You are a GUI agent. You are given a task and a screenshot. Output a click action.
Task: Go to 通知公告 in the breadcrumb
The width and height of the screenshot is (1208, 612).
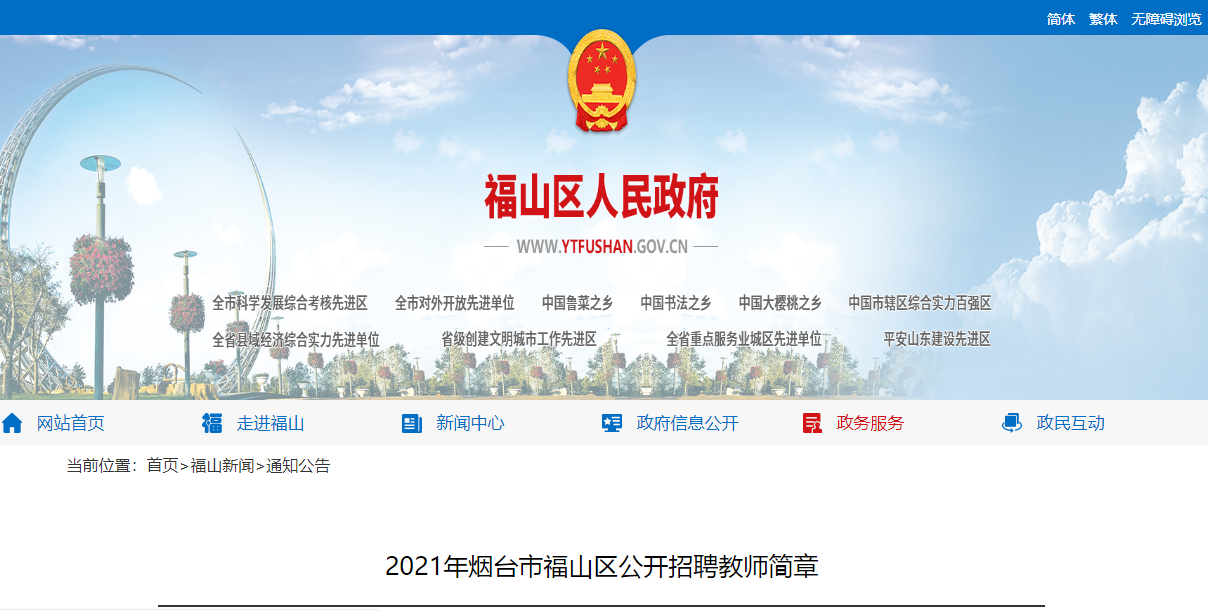[x=298, y=466]
